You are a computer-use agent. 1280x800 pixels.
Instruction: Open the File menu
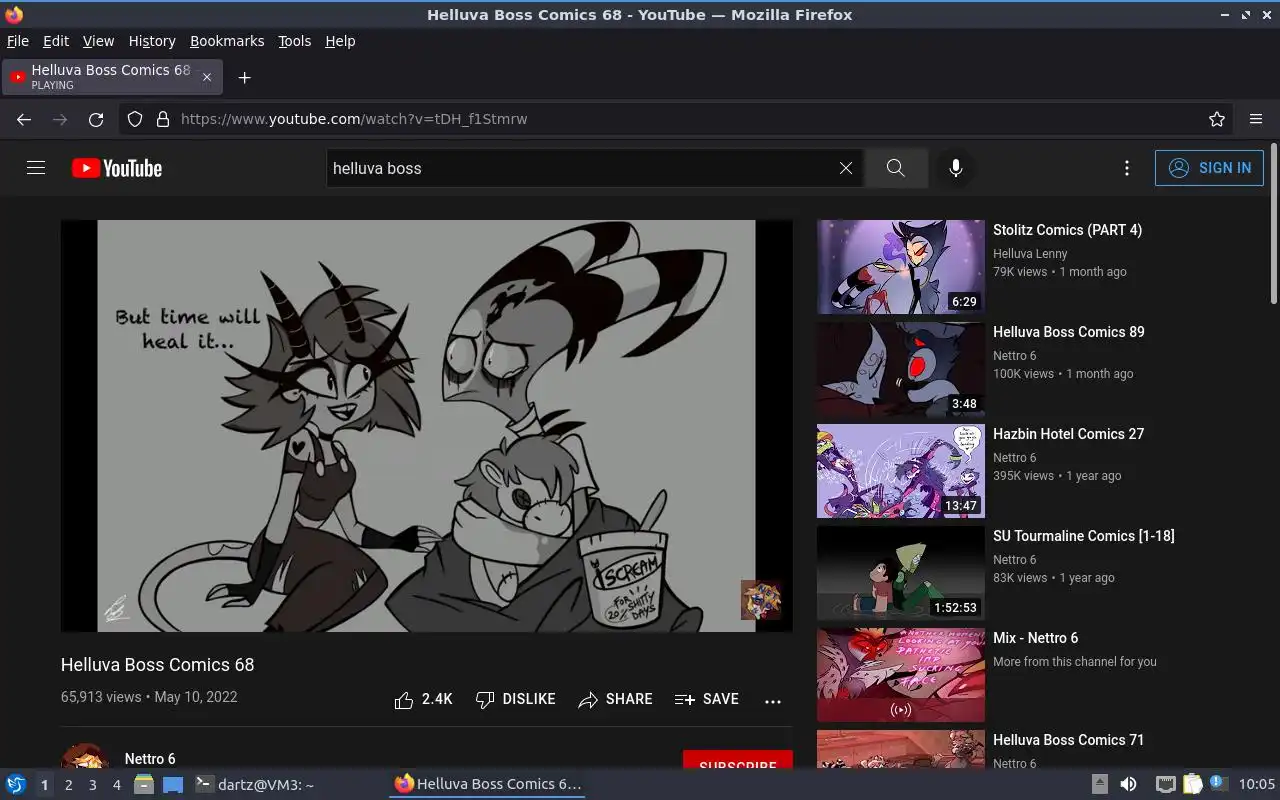pyautogui.click(x=18, y=41)
